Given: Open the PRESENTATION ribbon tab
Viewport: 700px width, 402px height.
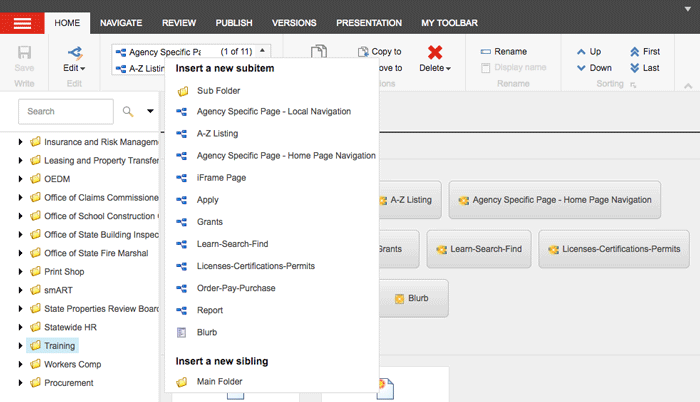Looking at the screenshot, I should click(369, 22).
